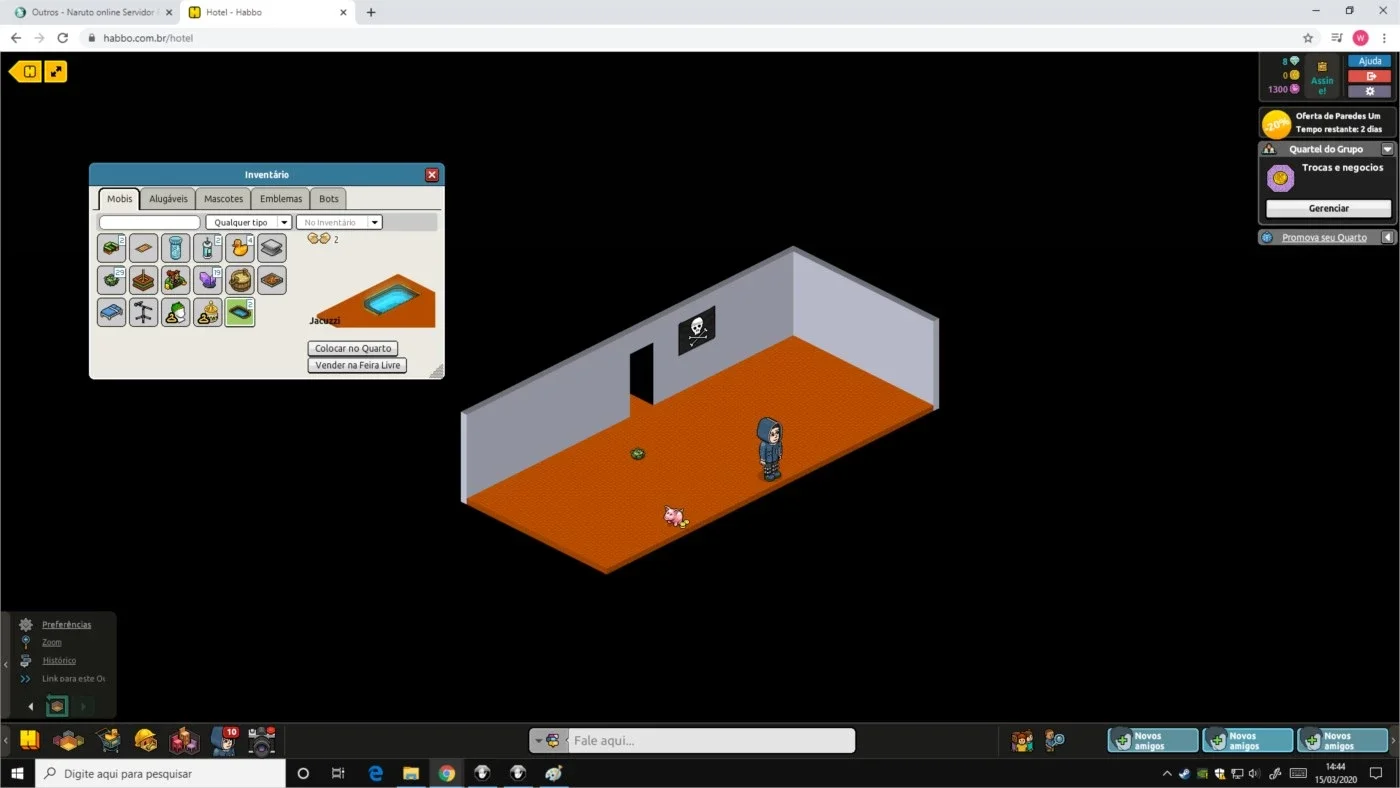Screen dimensions: 1400x788
Task: Open the Histórico link
Action: point(59,660)
